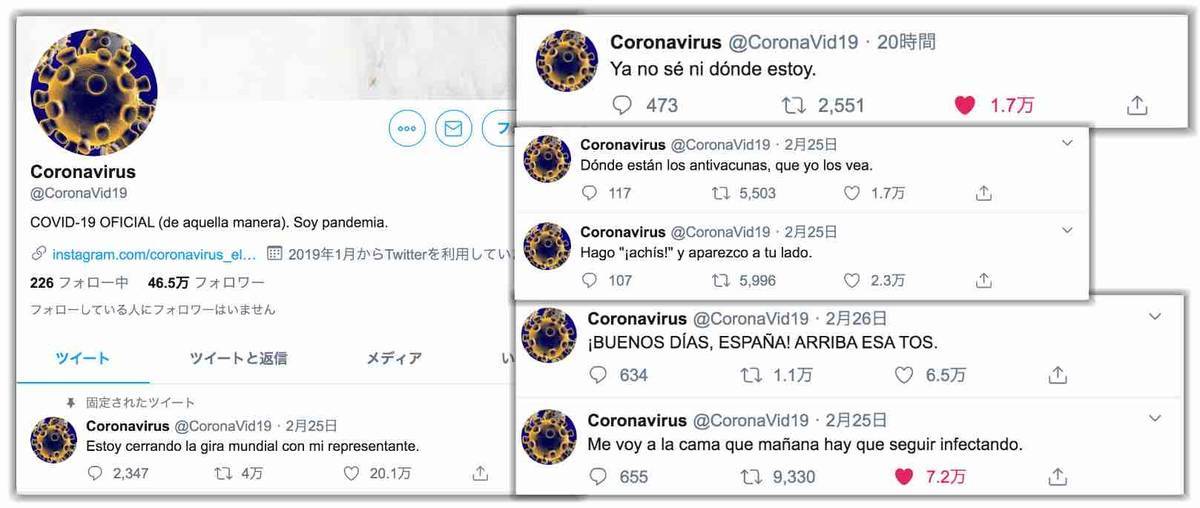This screenshot has width=1200, height=508.
Task: Switch to the ツイートと返信 tab
Action: 238,358
